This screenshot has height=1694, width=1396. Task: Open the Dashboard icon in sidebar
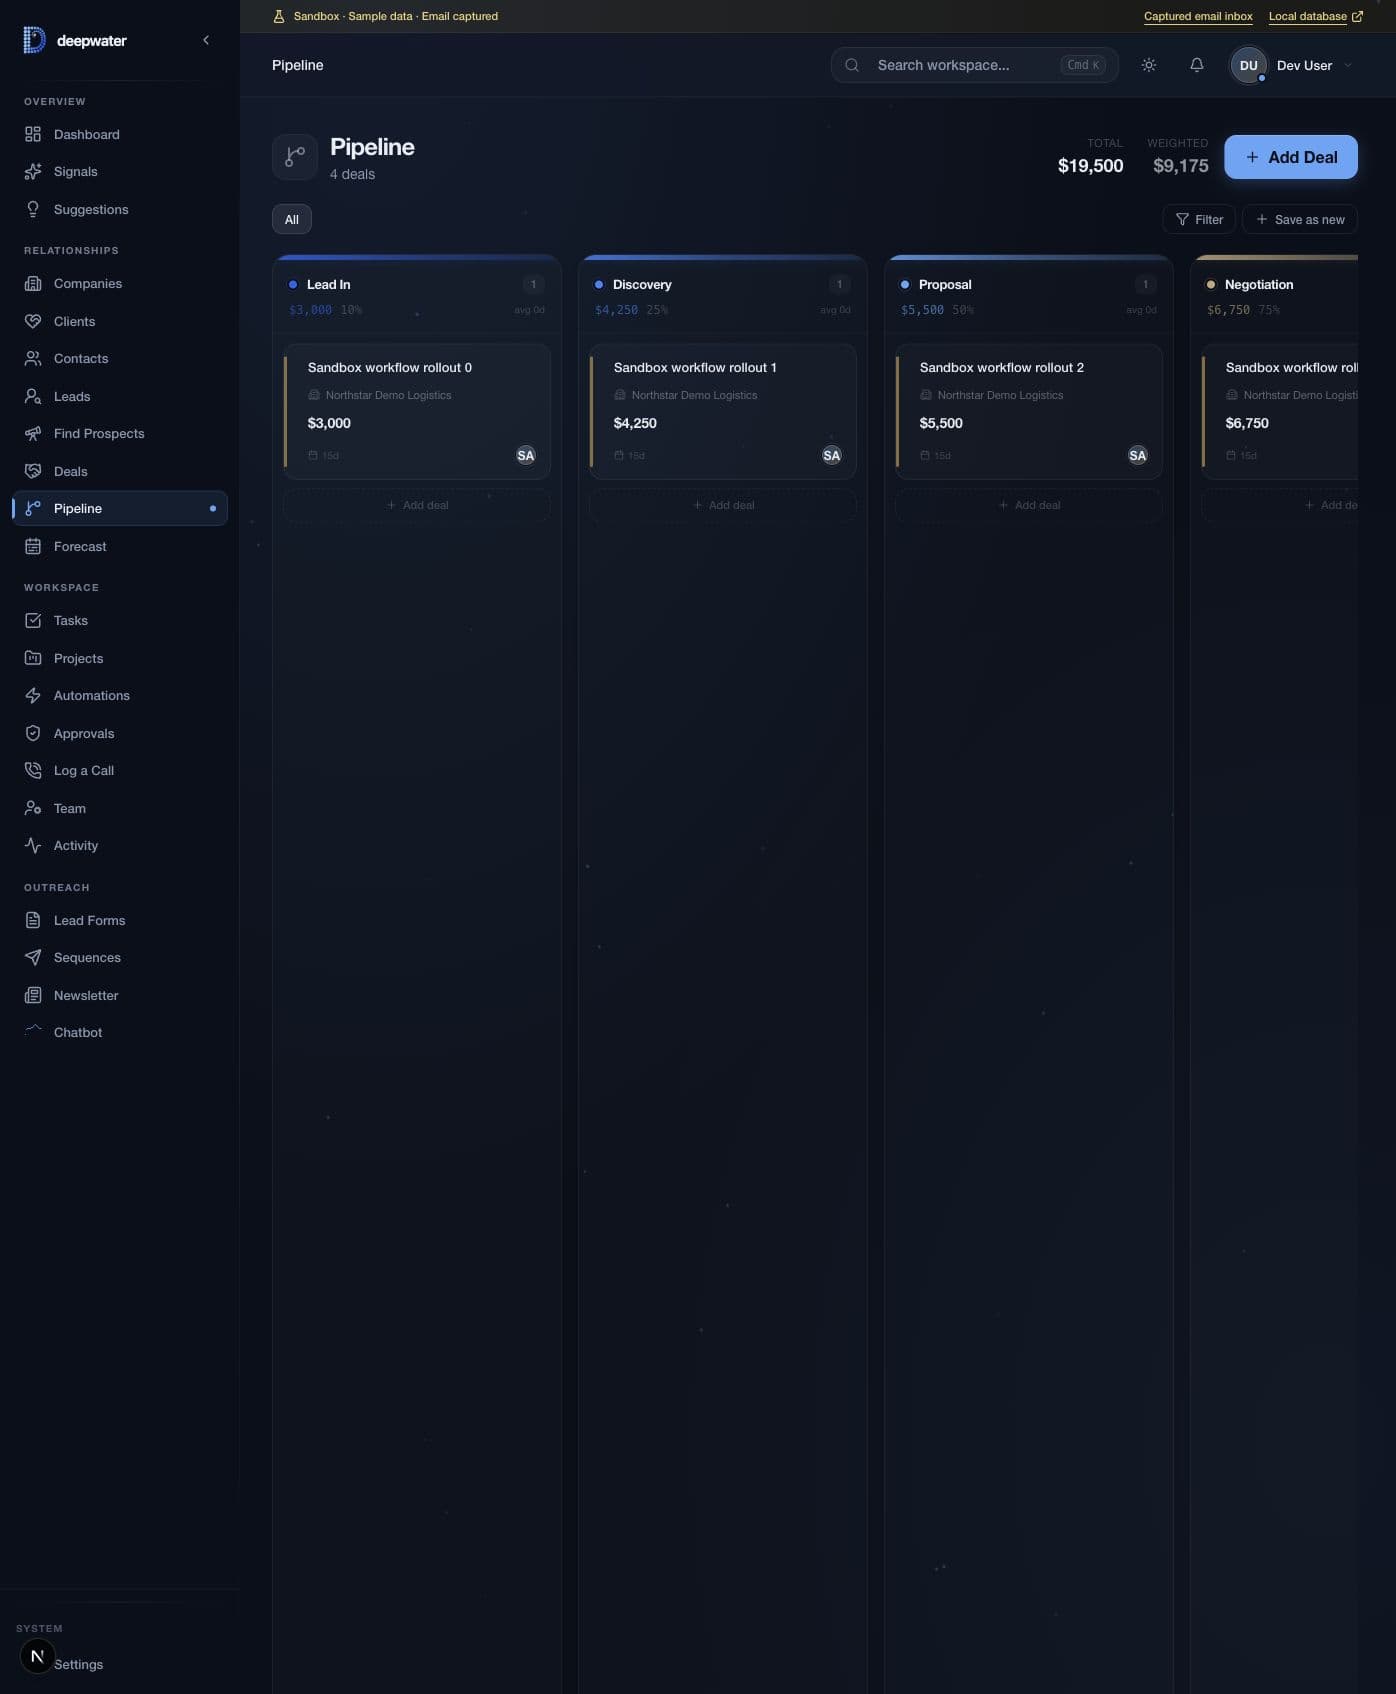33,134
